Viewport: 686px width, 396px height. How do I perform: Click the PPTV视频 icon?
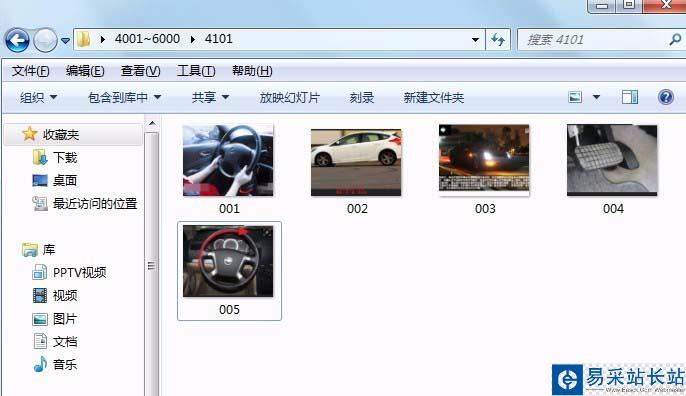coord(40,273)
